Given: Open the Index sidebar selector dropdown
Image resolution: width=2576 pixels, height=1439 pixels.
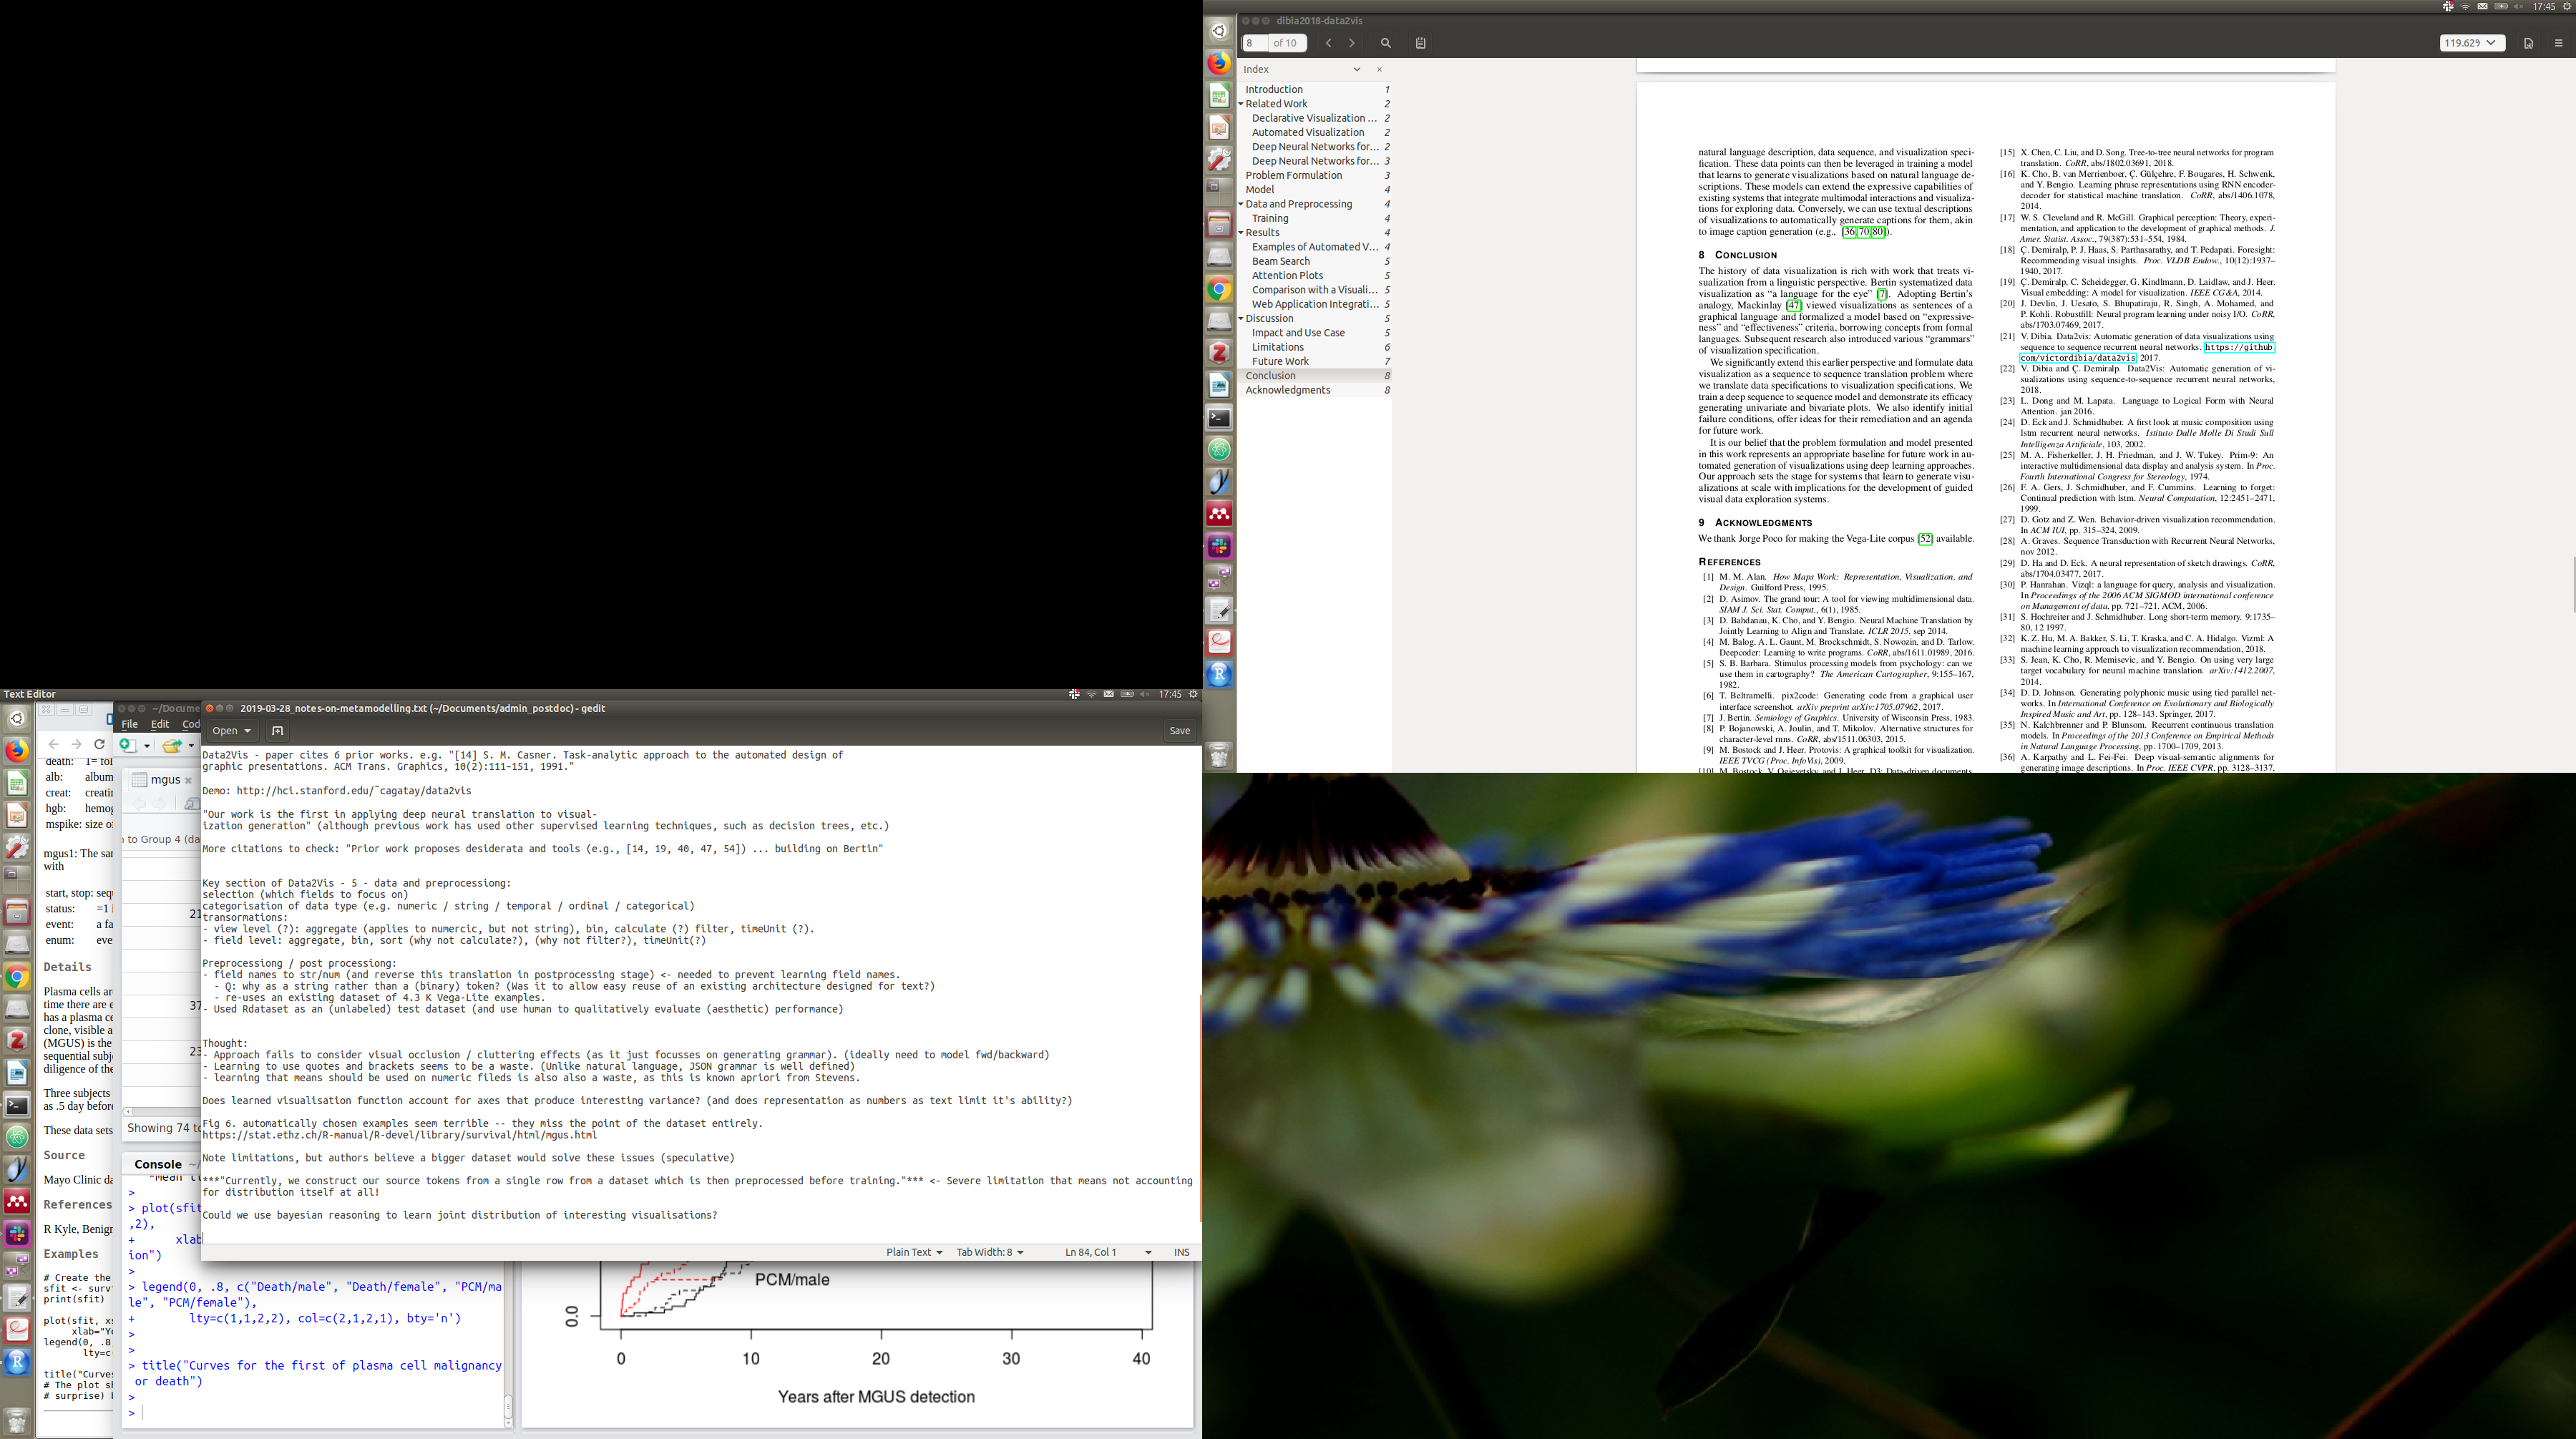Looking at the screenshot, I should tap(1356, 69).
